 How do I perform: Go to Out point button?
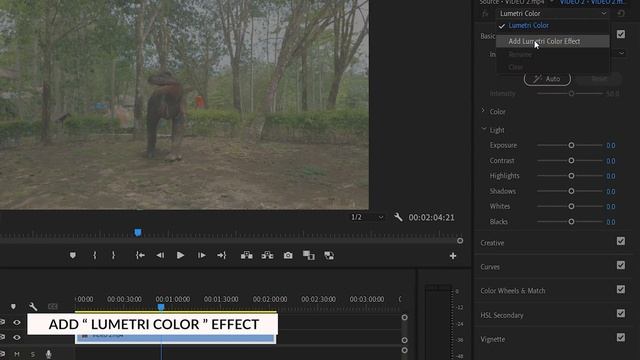(222, 256)
